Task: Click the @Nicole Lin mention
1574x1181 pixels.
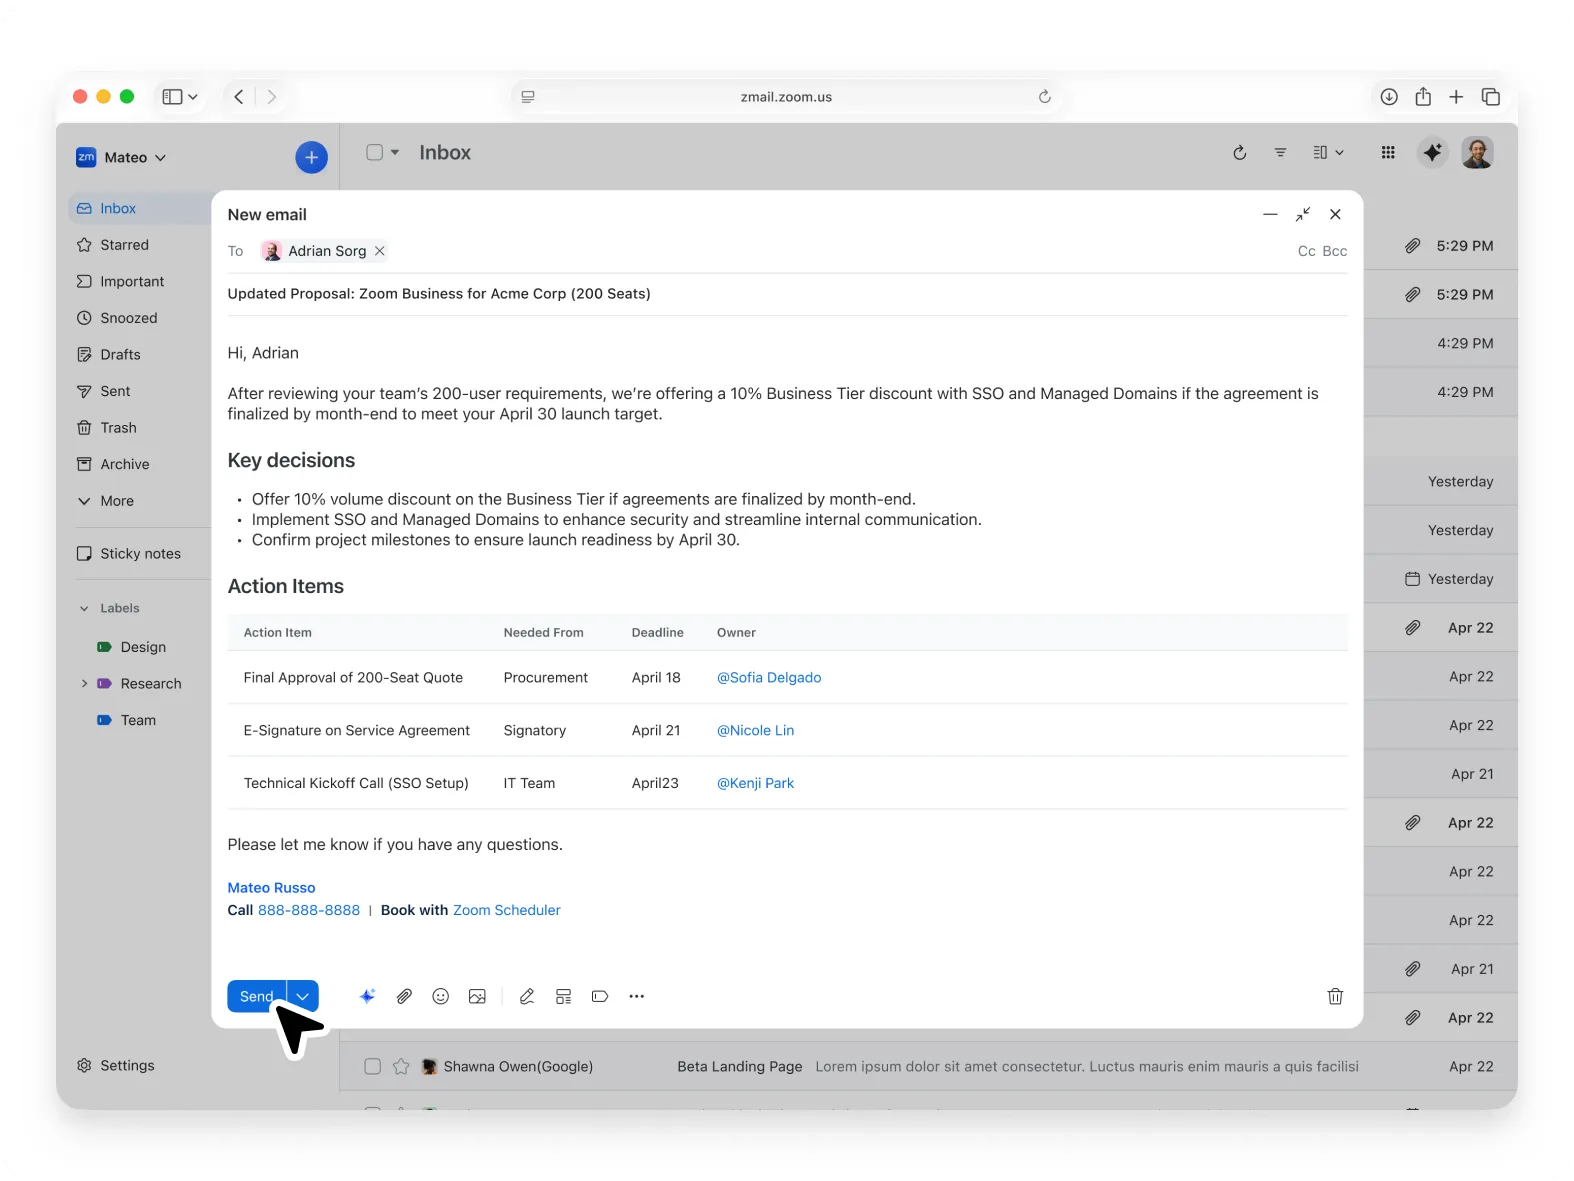Action: pyautogui.click(x=755, y=731)
